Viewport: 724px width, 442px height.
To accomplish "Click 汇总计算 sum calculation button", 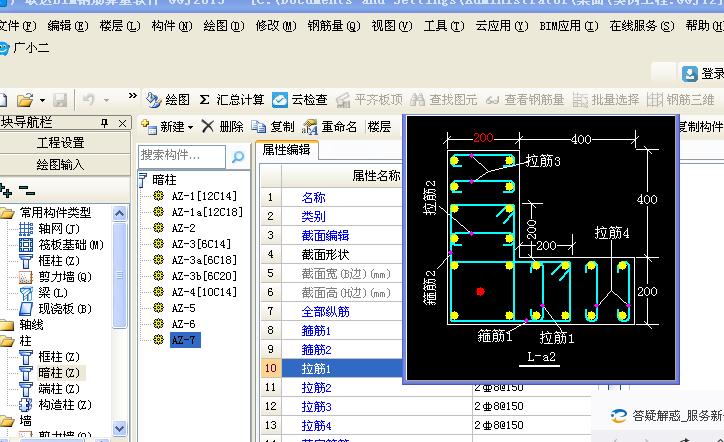I will point(232,100).
